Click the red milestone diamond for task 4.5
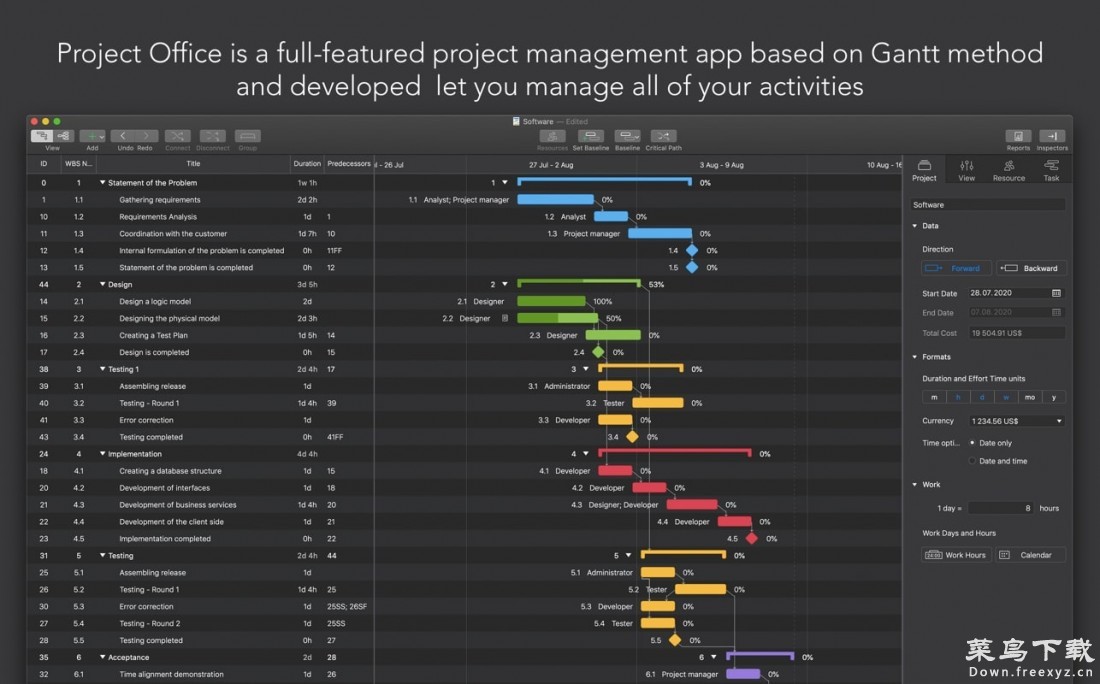 751,539
